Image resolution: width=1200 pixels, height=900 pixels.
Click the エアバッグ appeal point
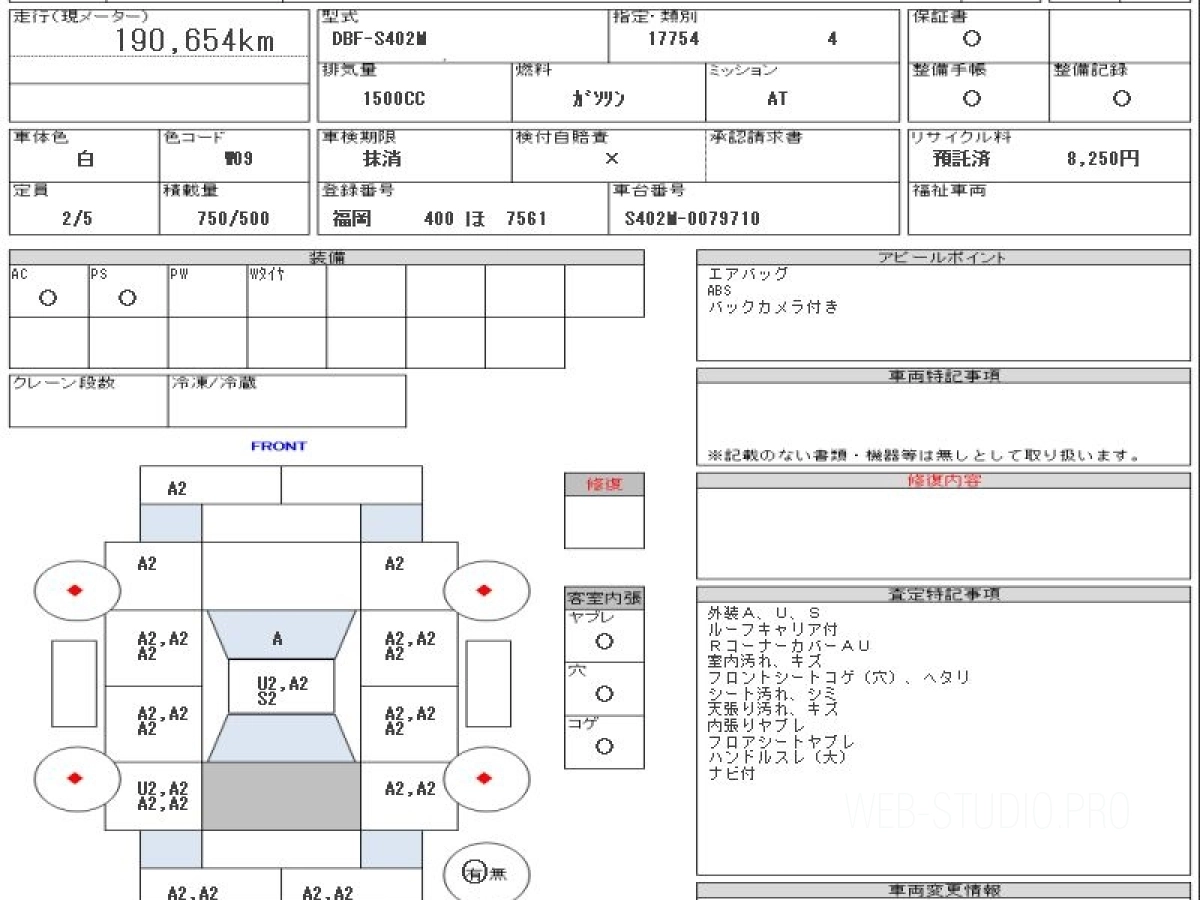[748, 273]
